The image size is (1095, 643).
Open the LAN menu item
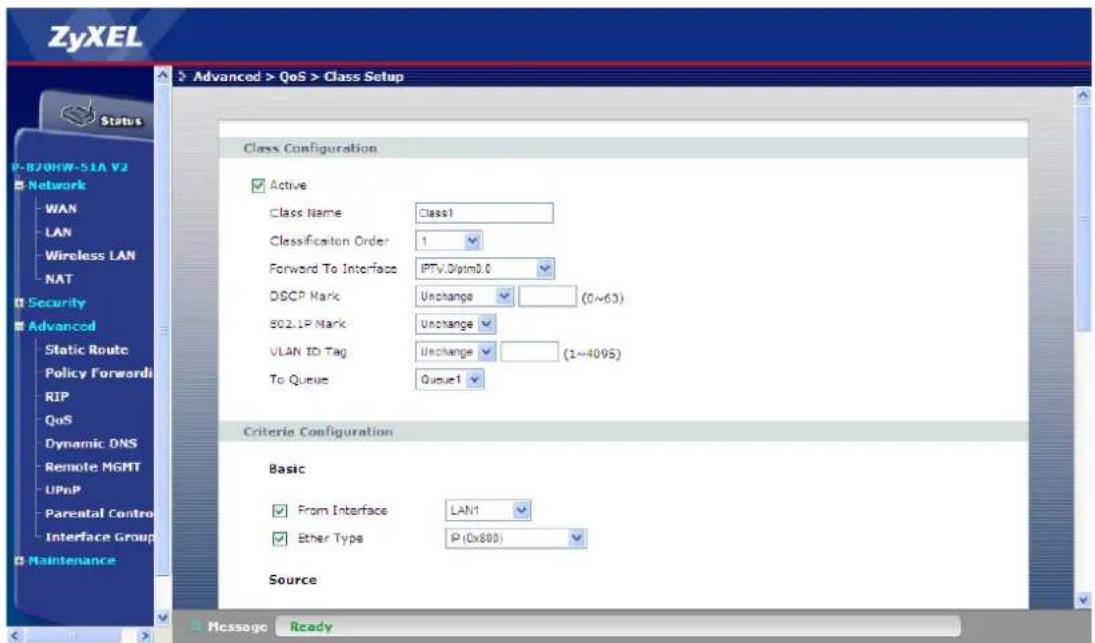pyautogui.click(x=58, y=232)
